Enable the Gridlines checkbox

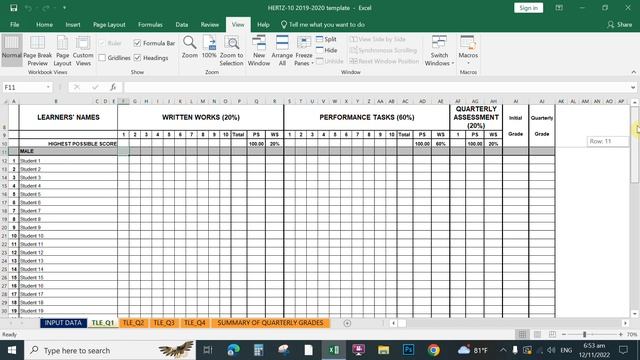click(102, 58)
